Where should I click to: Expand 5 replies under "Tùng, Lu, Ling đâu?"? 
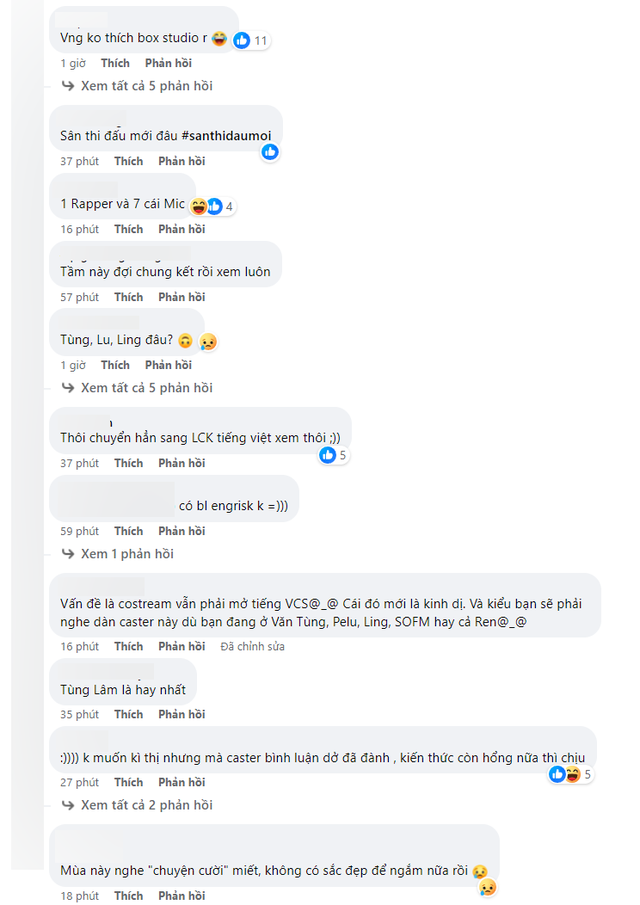[x=146, y=388]
